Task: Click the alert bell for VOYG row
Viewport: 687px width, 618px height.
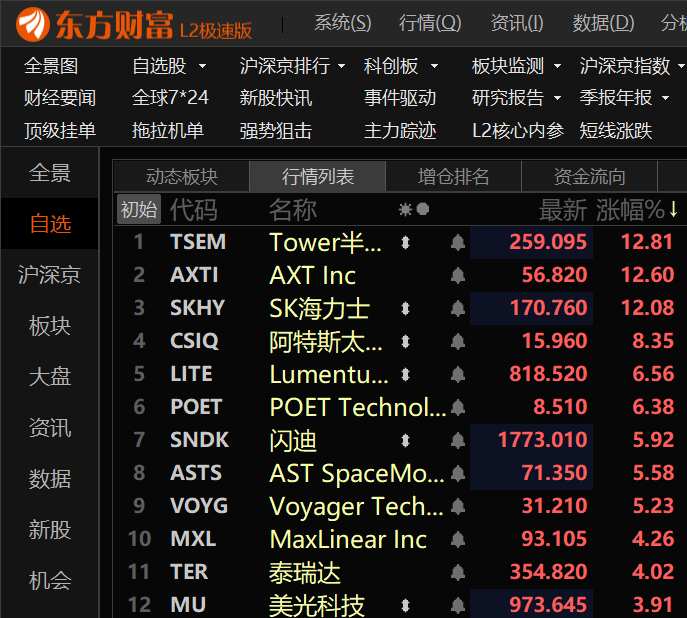Action: pos(458,506)
